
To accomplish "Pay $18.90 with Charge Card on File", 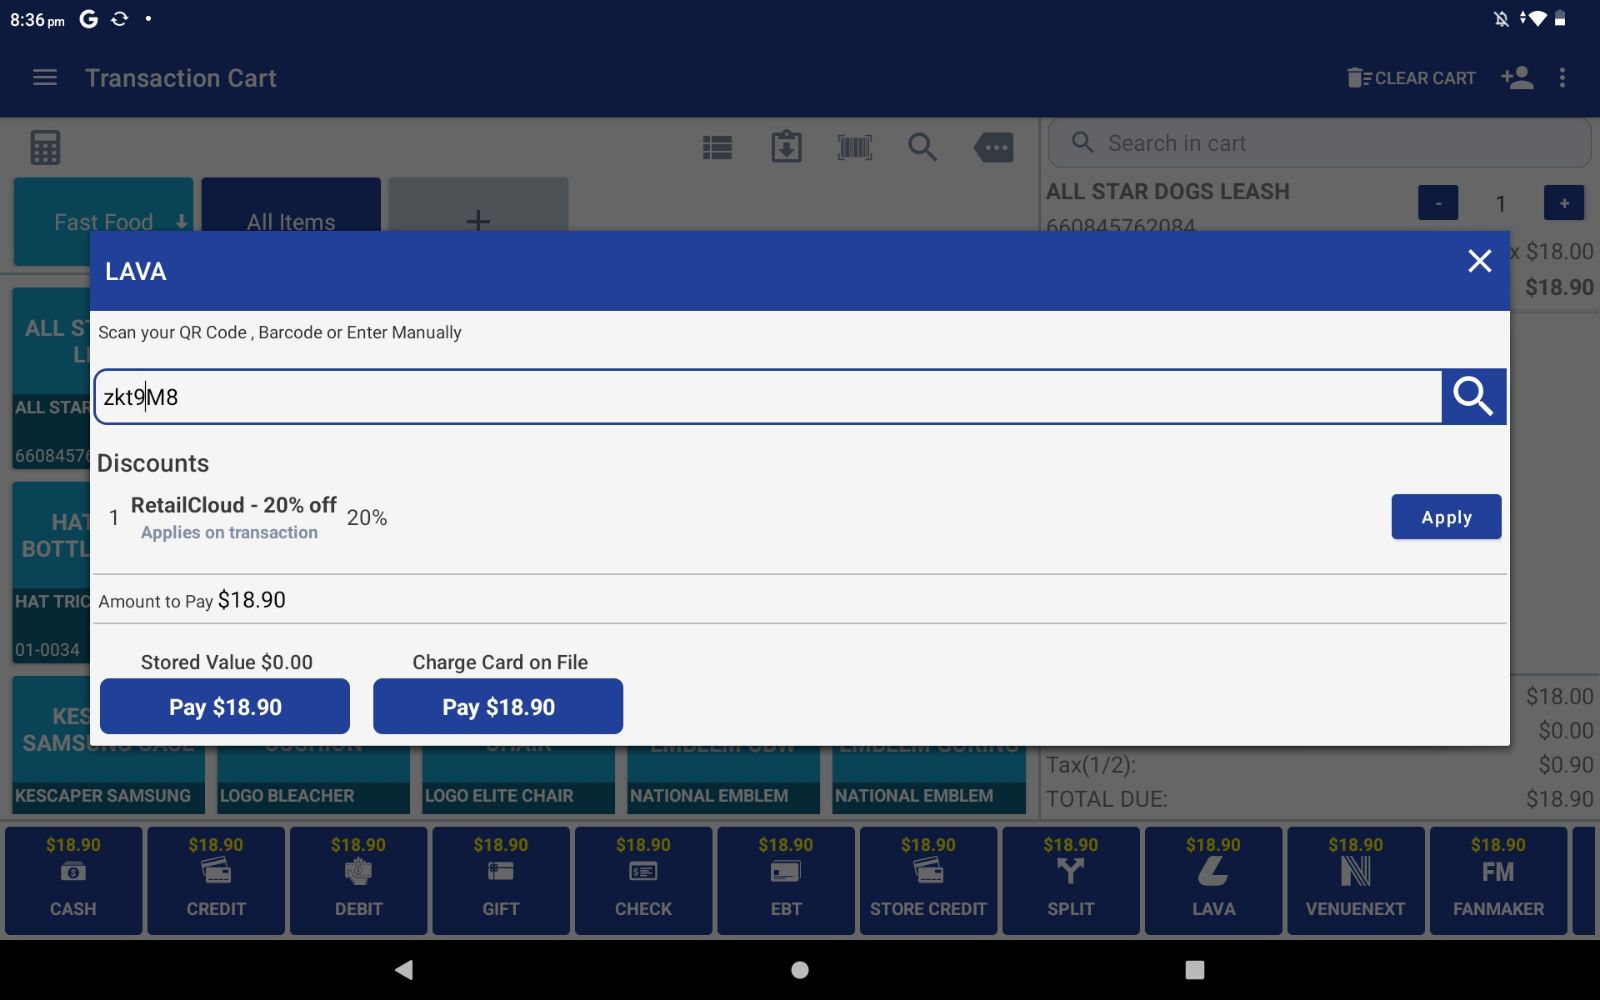I will pyautogui.click(x=498, y=707).
